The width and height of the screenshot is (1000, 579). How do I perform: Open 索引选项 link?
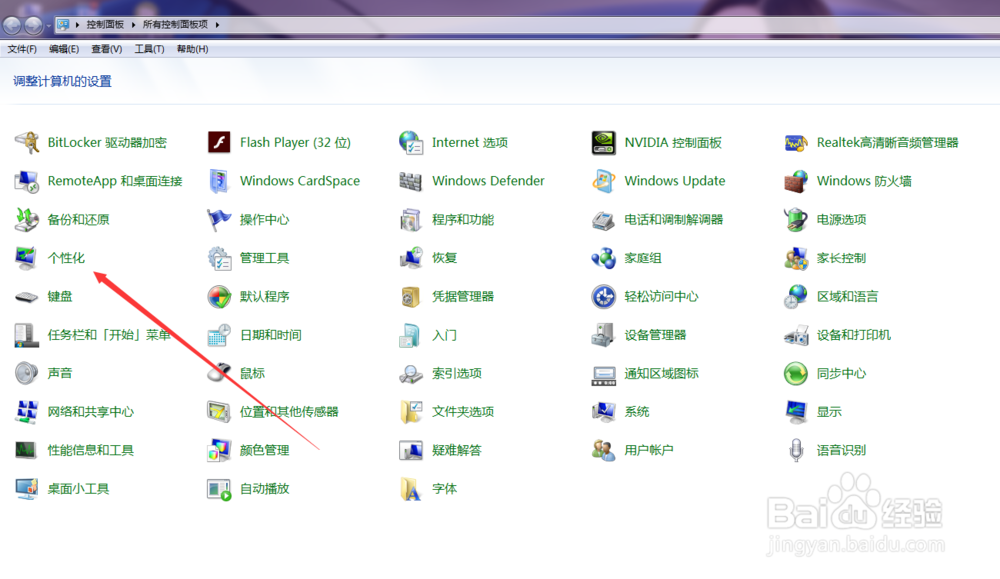pyautogui.click(x=457, y=373)
